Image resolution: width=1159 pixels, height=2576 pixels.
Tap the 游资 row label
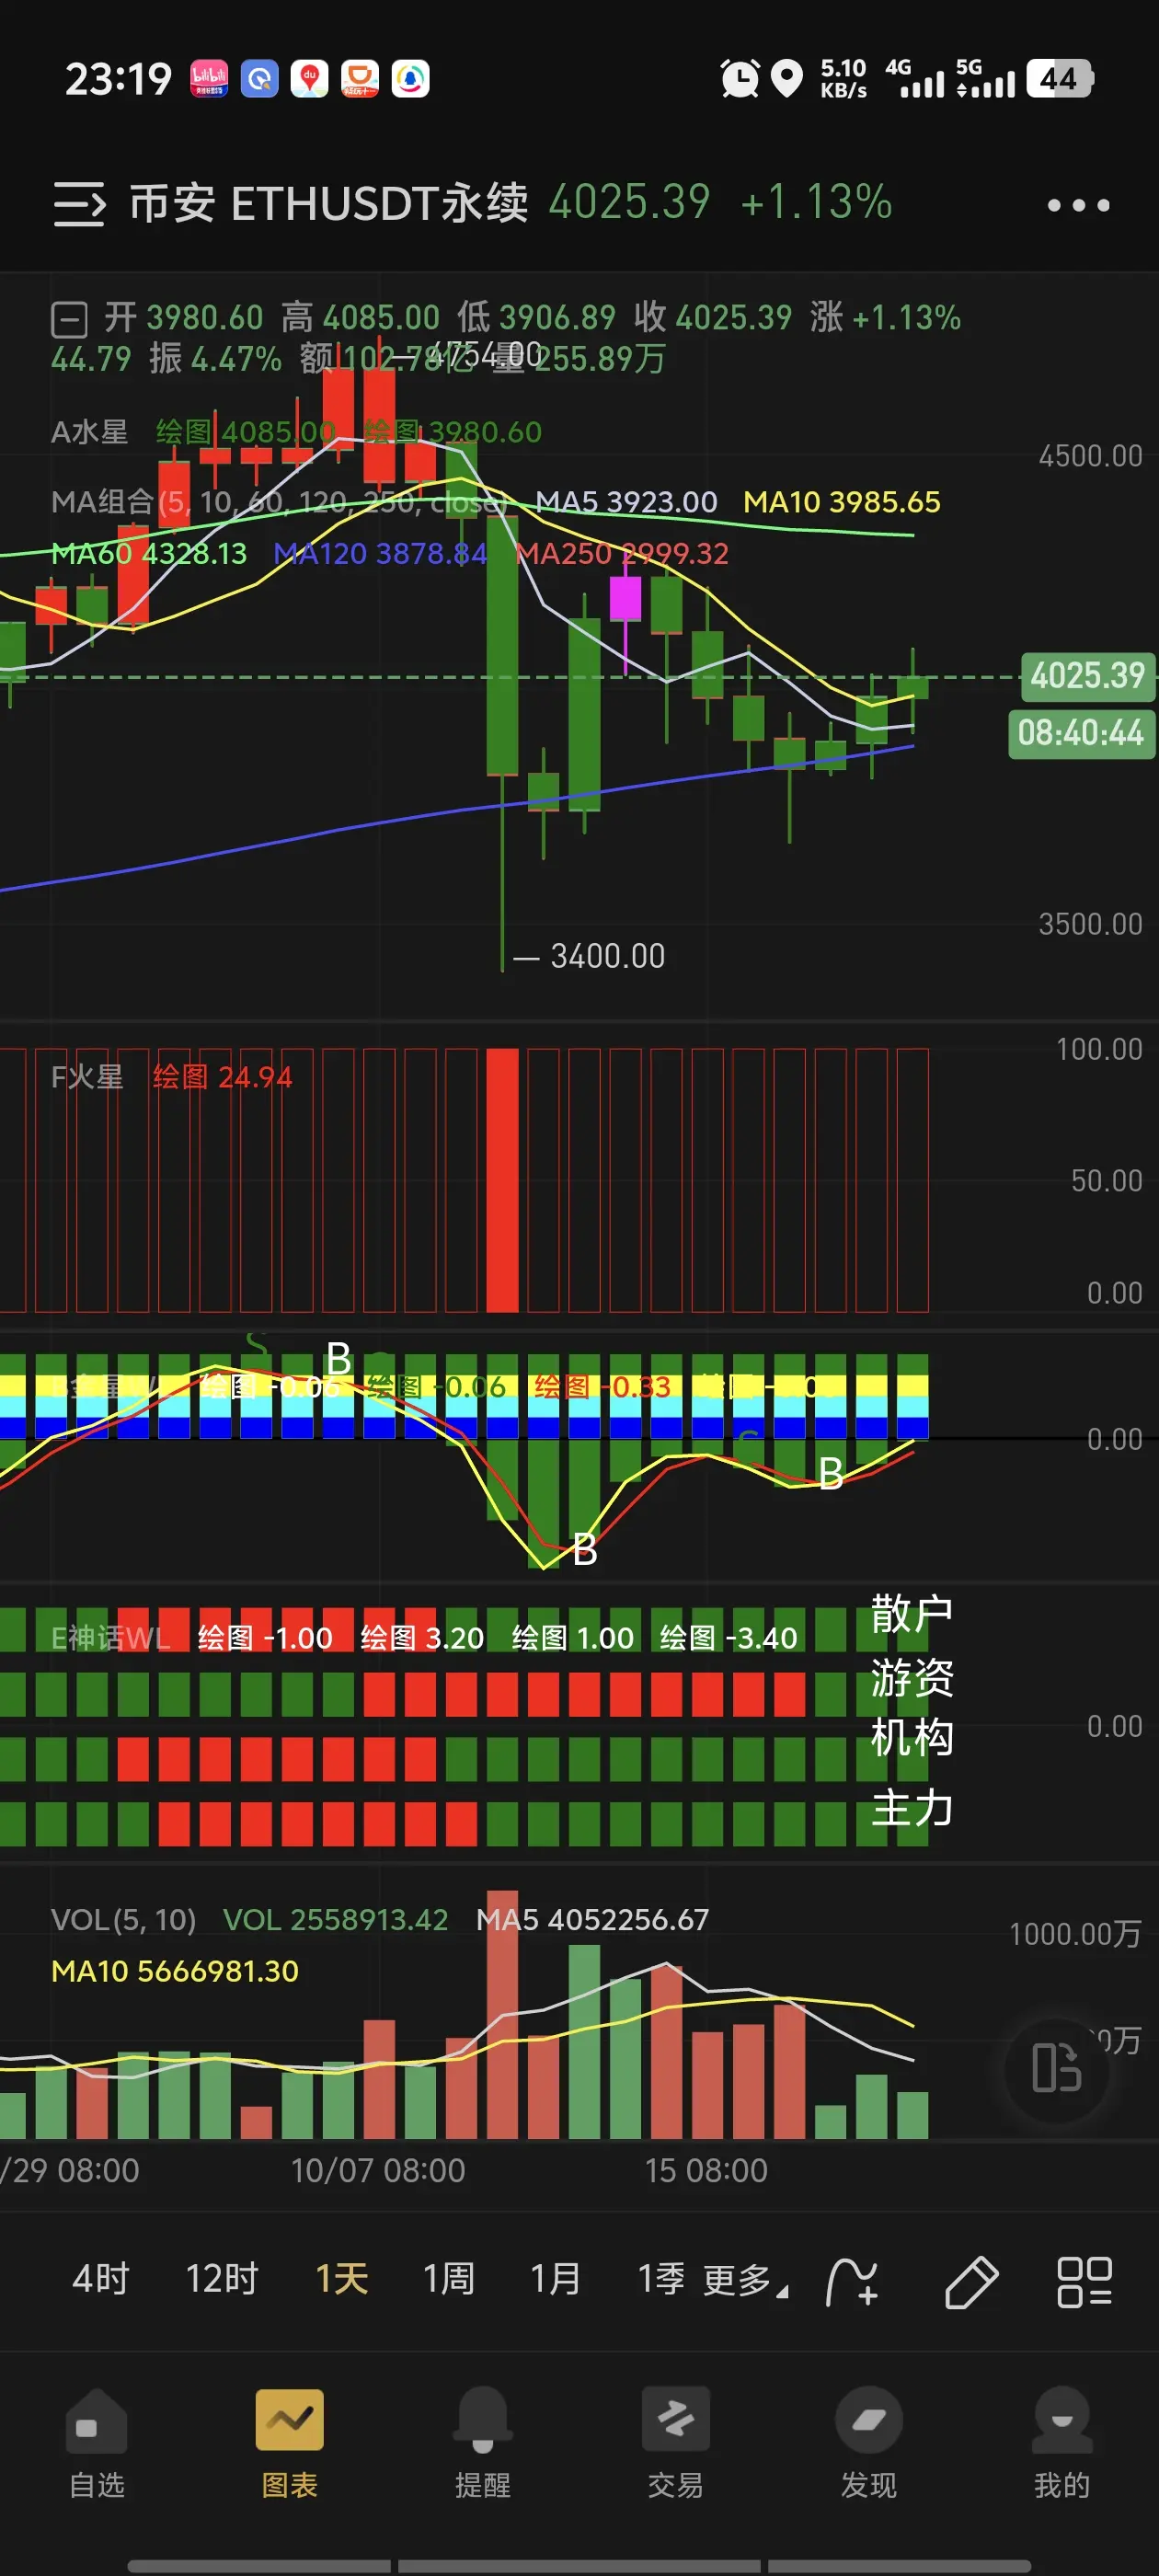[911, 1677]
